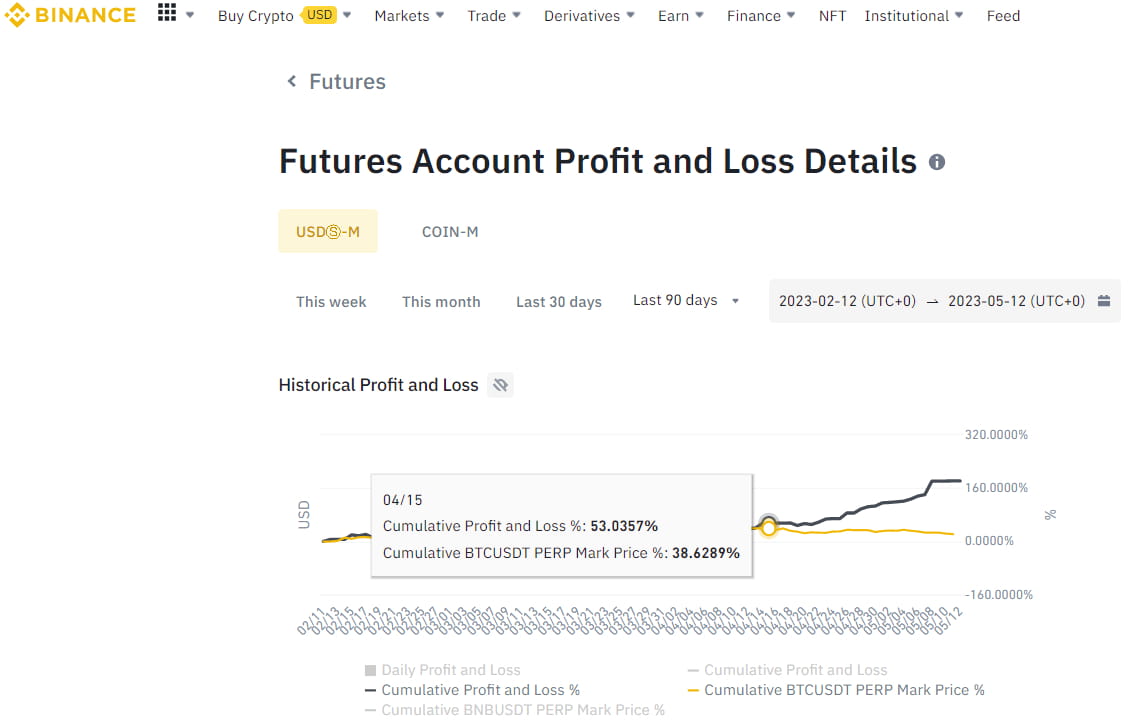
Task: Toggle Cumulative BTCUSDT PERP Mark Price % legend
Action: (x=835, y=690)
